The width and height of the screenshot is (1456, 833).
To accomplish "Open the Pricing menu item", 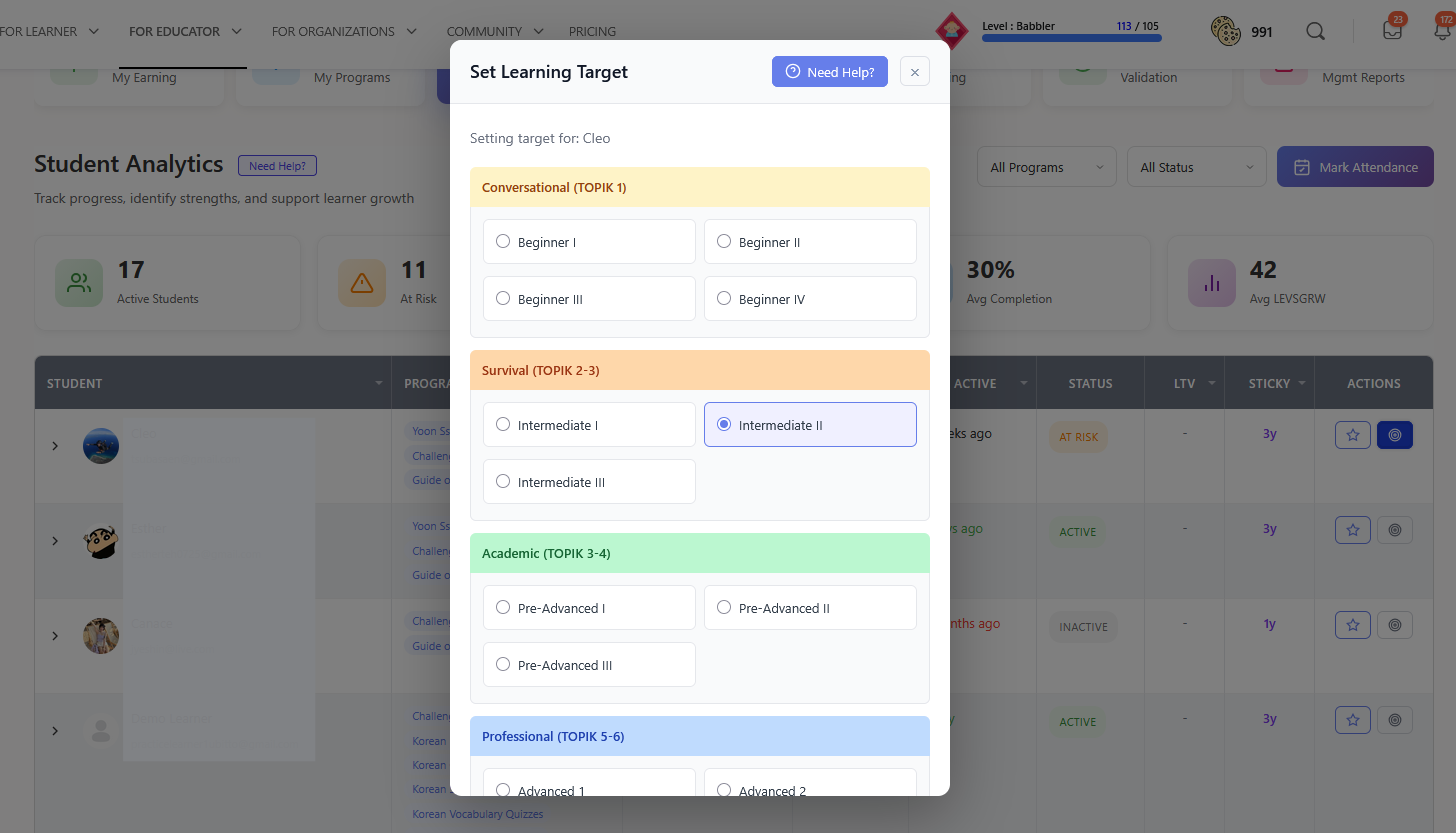I will [592, 31].
